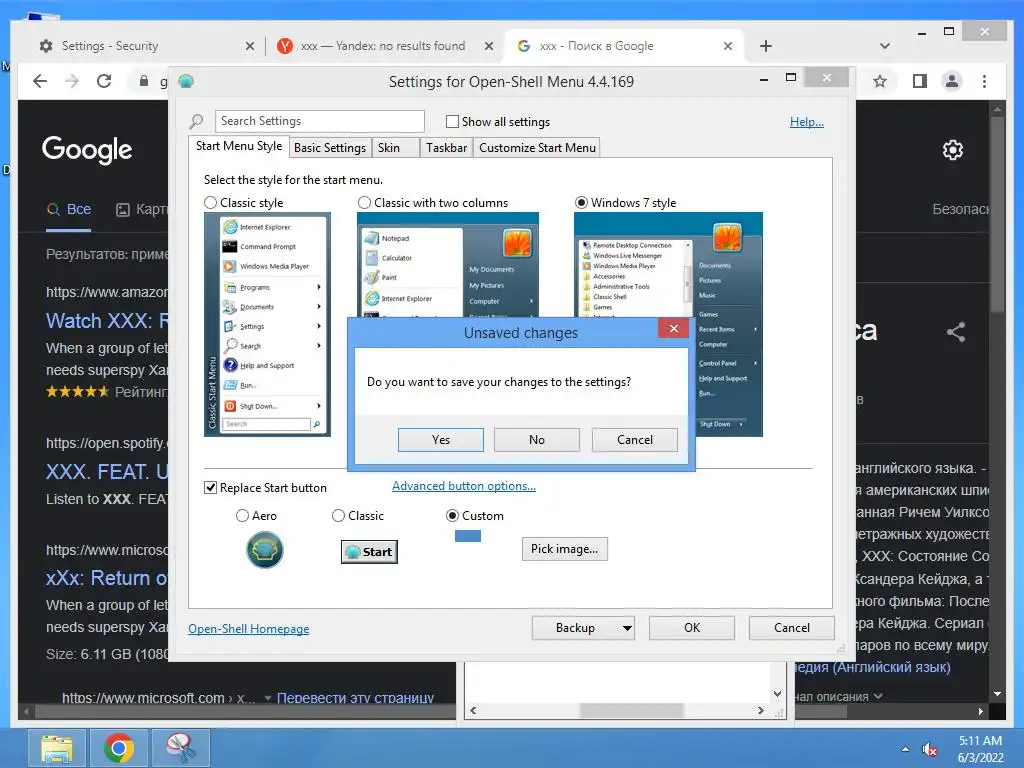1024x768 pixels.
Task: Click Перевести эту страницу link
Action: pos(355,697)
